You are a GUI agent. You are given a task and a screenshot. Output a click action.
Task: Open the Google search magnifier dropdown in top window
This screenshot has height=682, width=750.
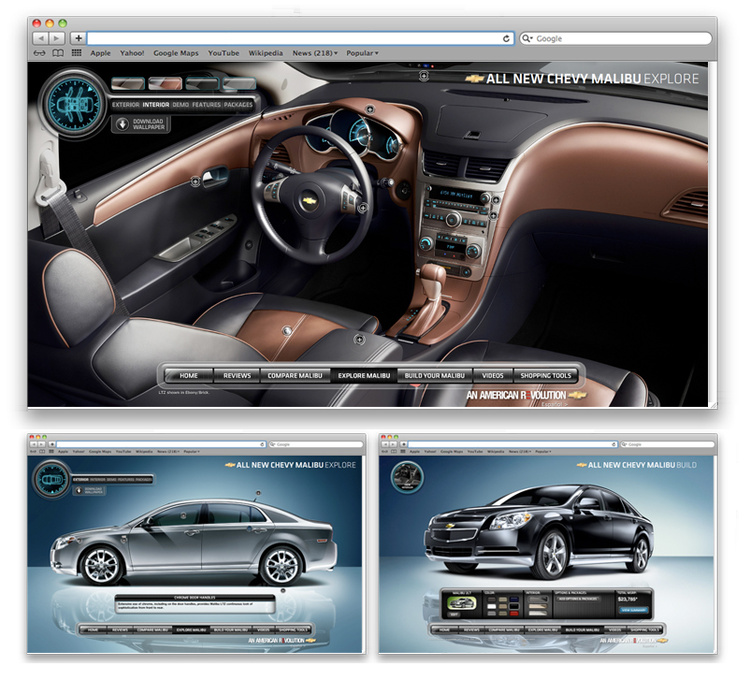pos(527,38)
